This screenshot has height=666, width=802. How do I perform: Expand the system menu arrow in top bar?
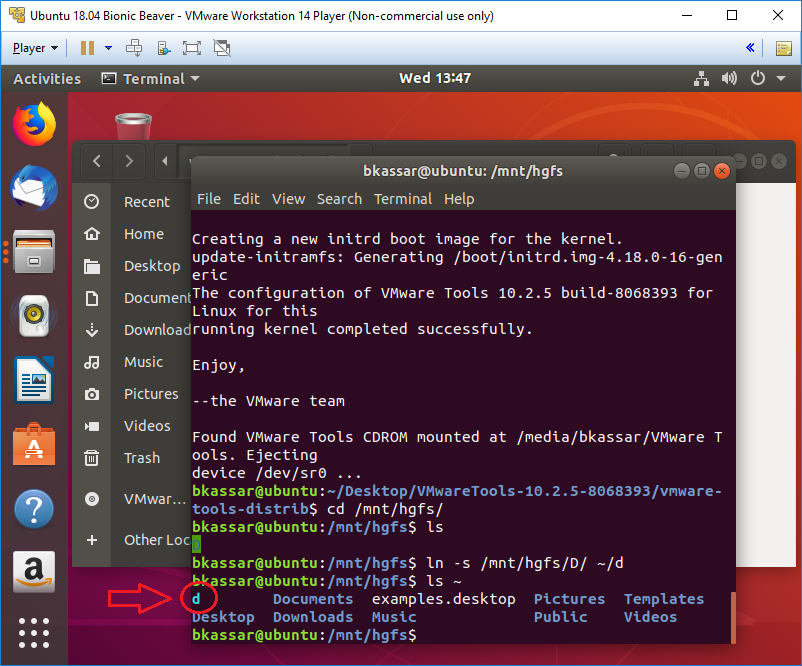point(781,79)
